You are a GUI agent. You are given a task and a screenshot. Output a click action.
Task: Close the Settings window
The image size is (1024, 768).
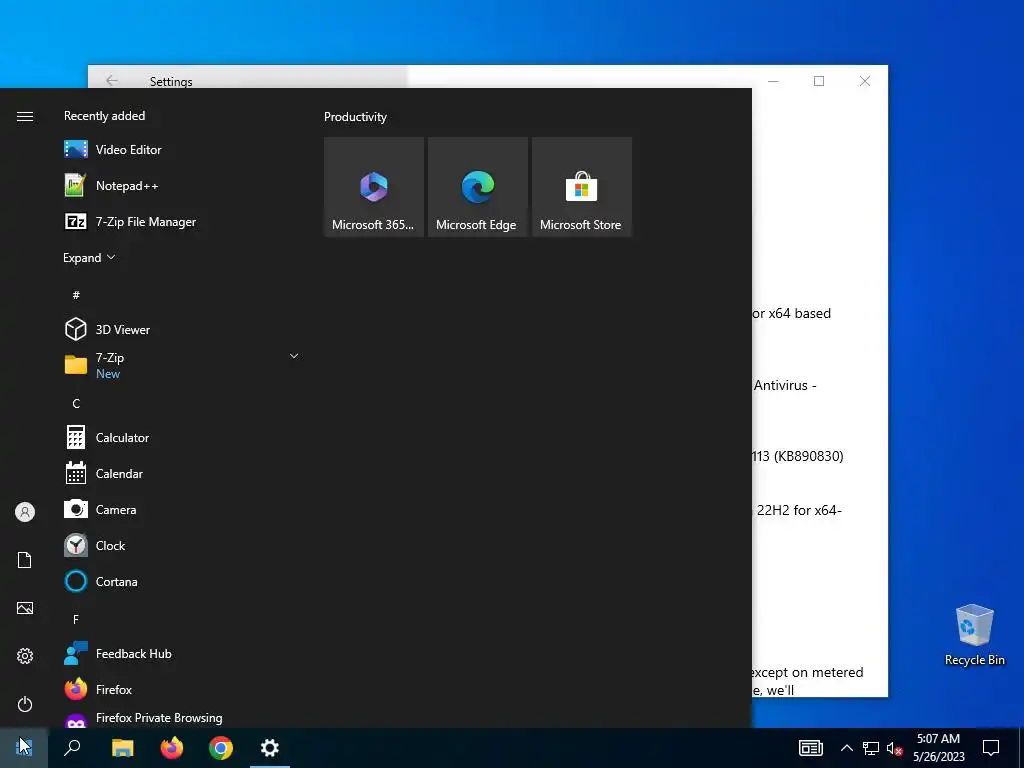point(865,81)
